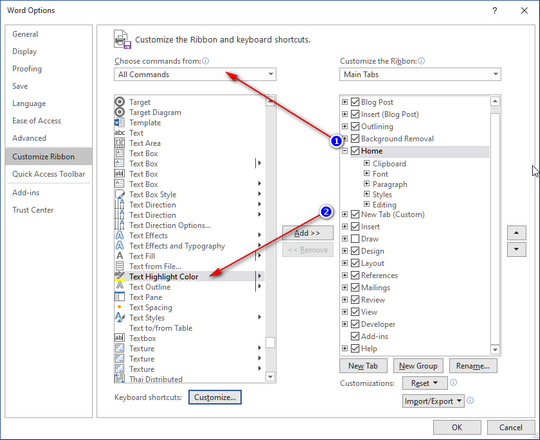This screenshot has width=540, height=440.
Task: Move selected tab down with arrow button
Action: 516,249
